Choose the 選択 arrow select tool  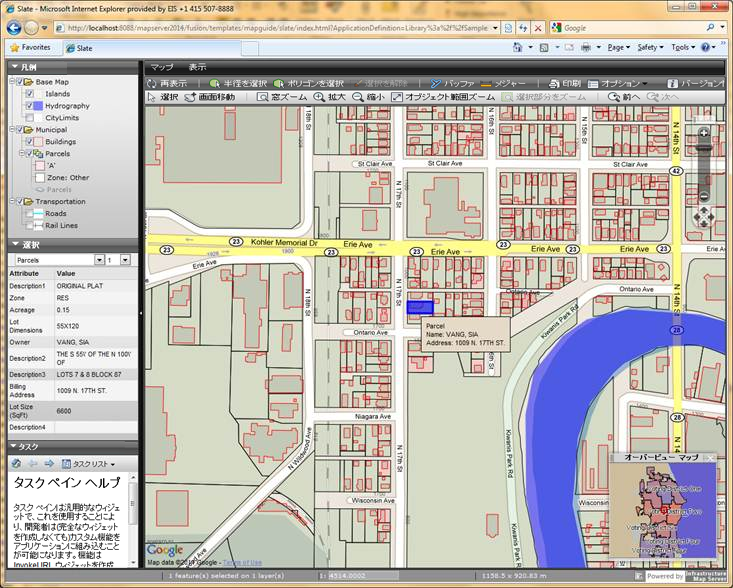coord(163,97)
